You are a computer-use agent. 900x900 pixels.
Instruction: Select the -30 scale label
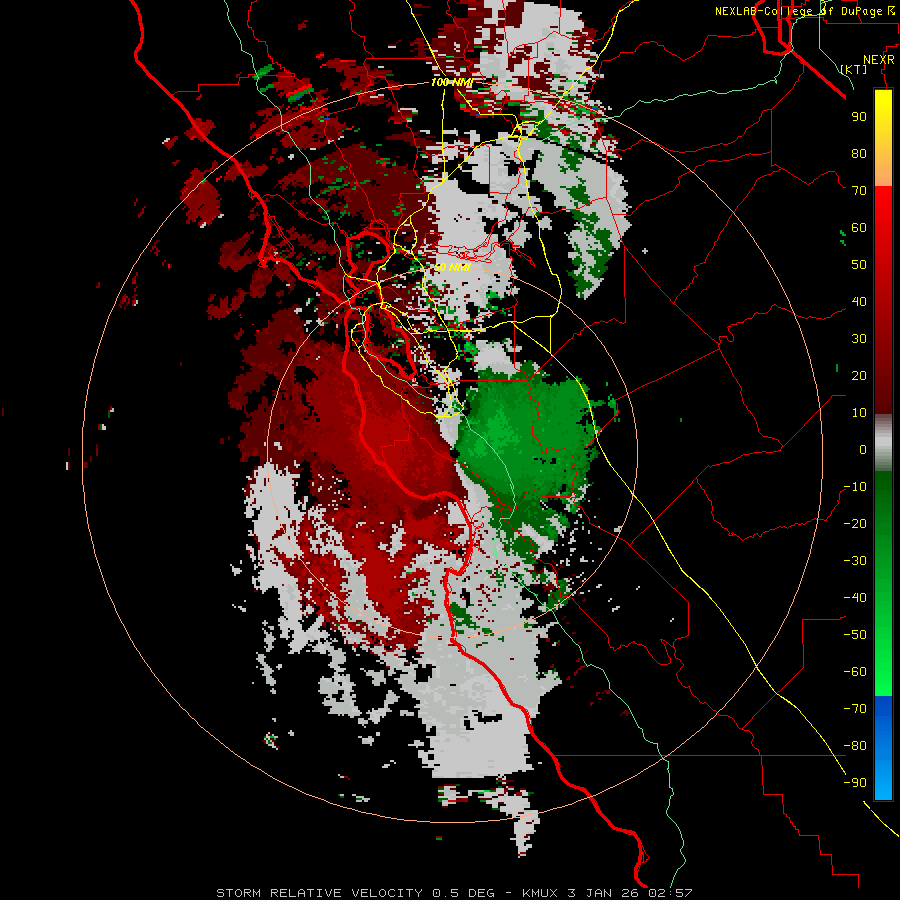pyautogui.click(x=855, y=561)
